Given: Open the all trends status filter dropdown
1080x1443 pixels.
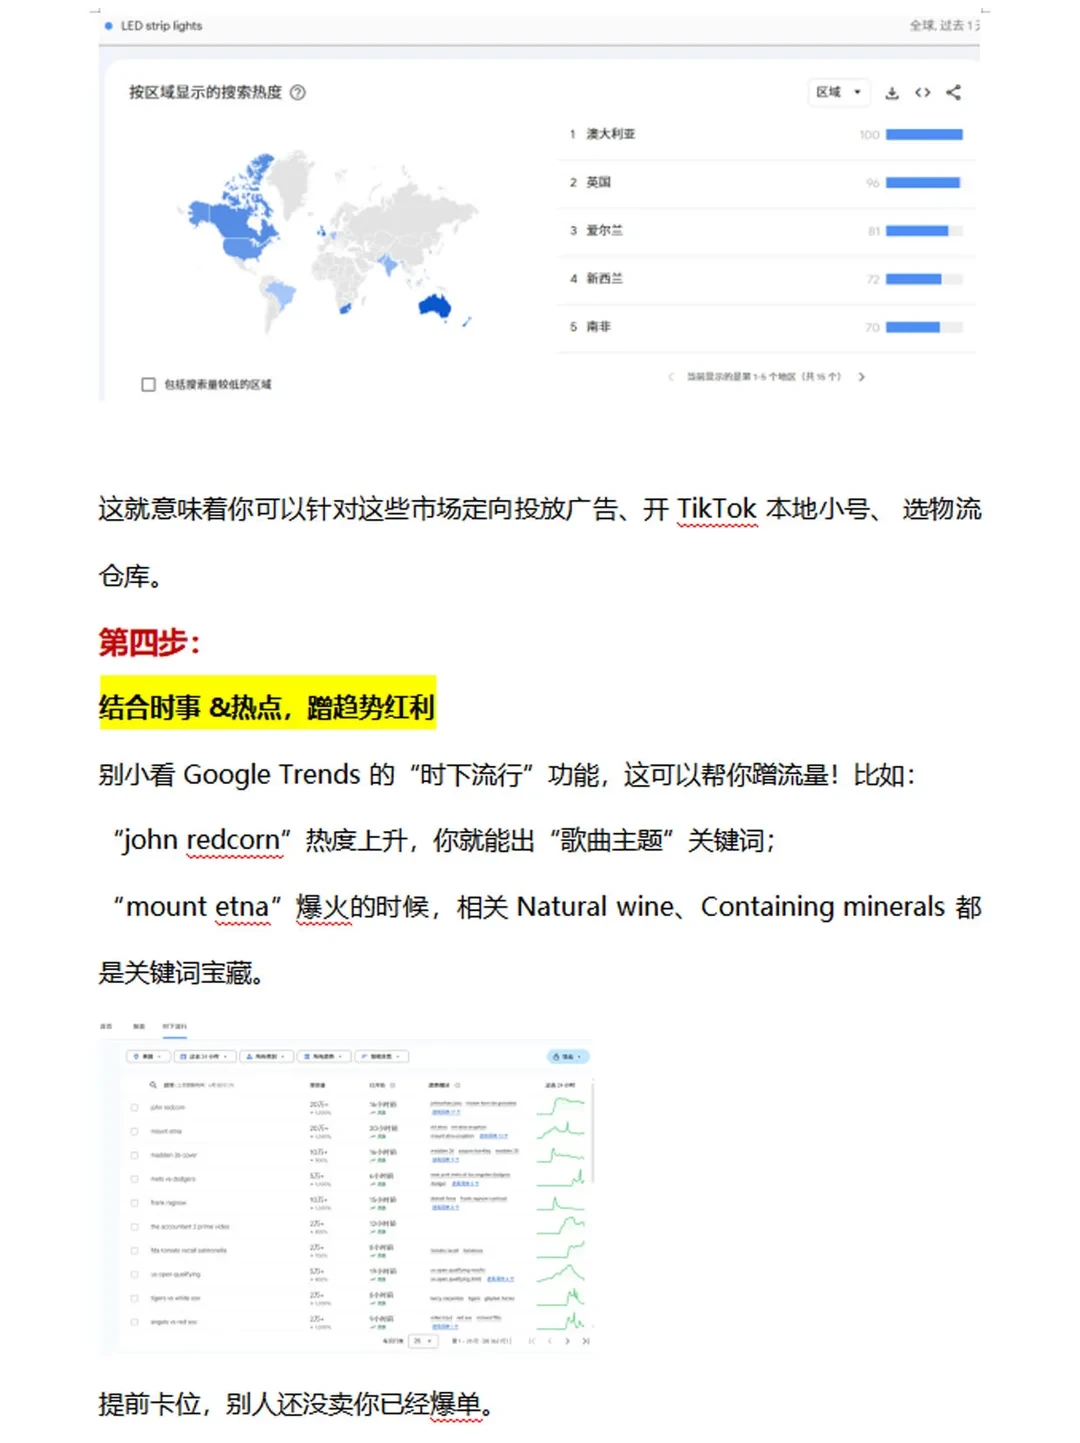Looking at the screenshot, I should 324,1056.
